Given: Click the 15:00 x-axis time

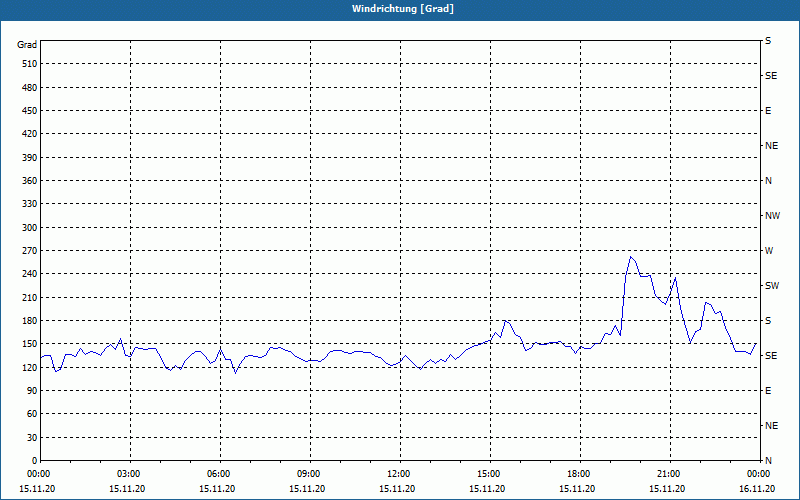Looking at the screenshot, I should tap(490, 474).
